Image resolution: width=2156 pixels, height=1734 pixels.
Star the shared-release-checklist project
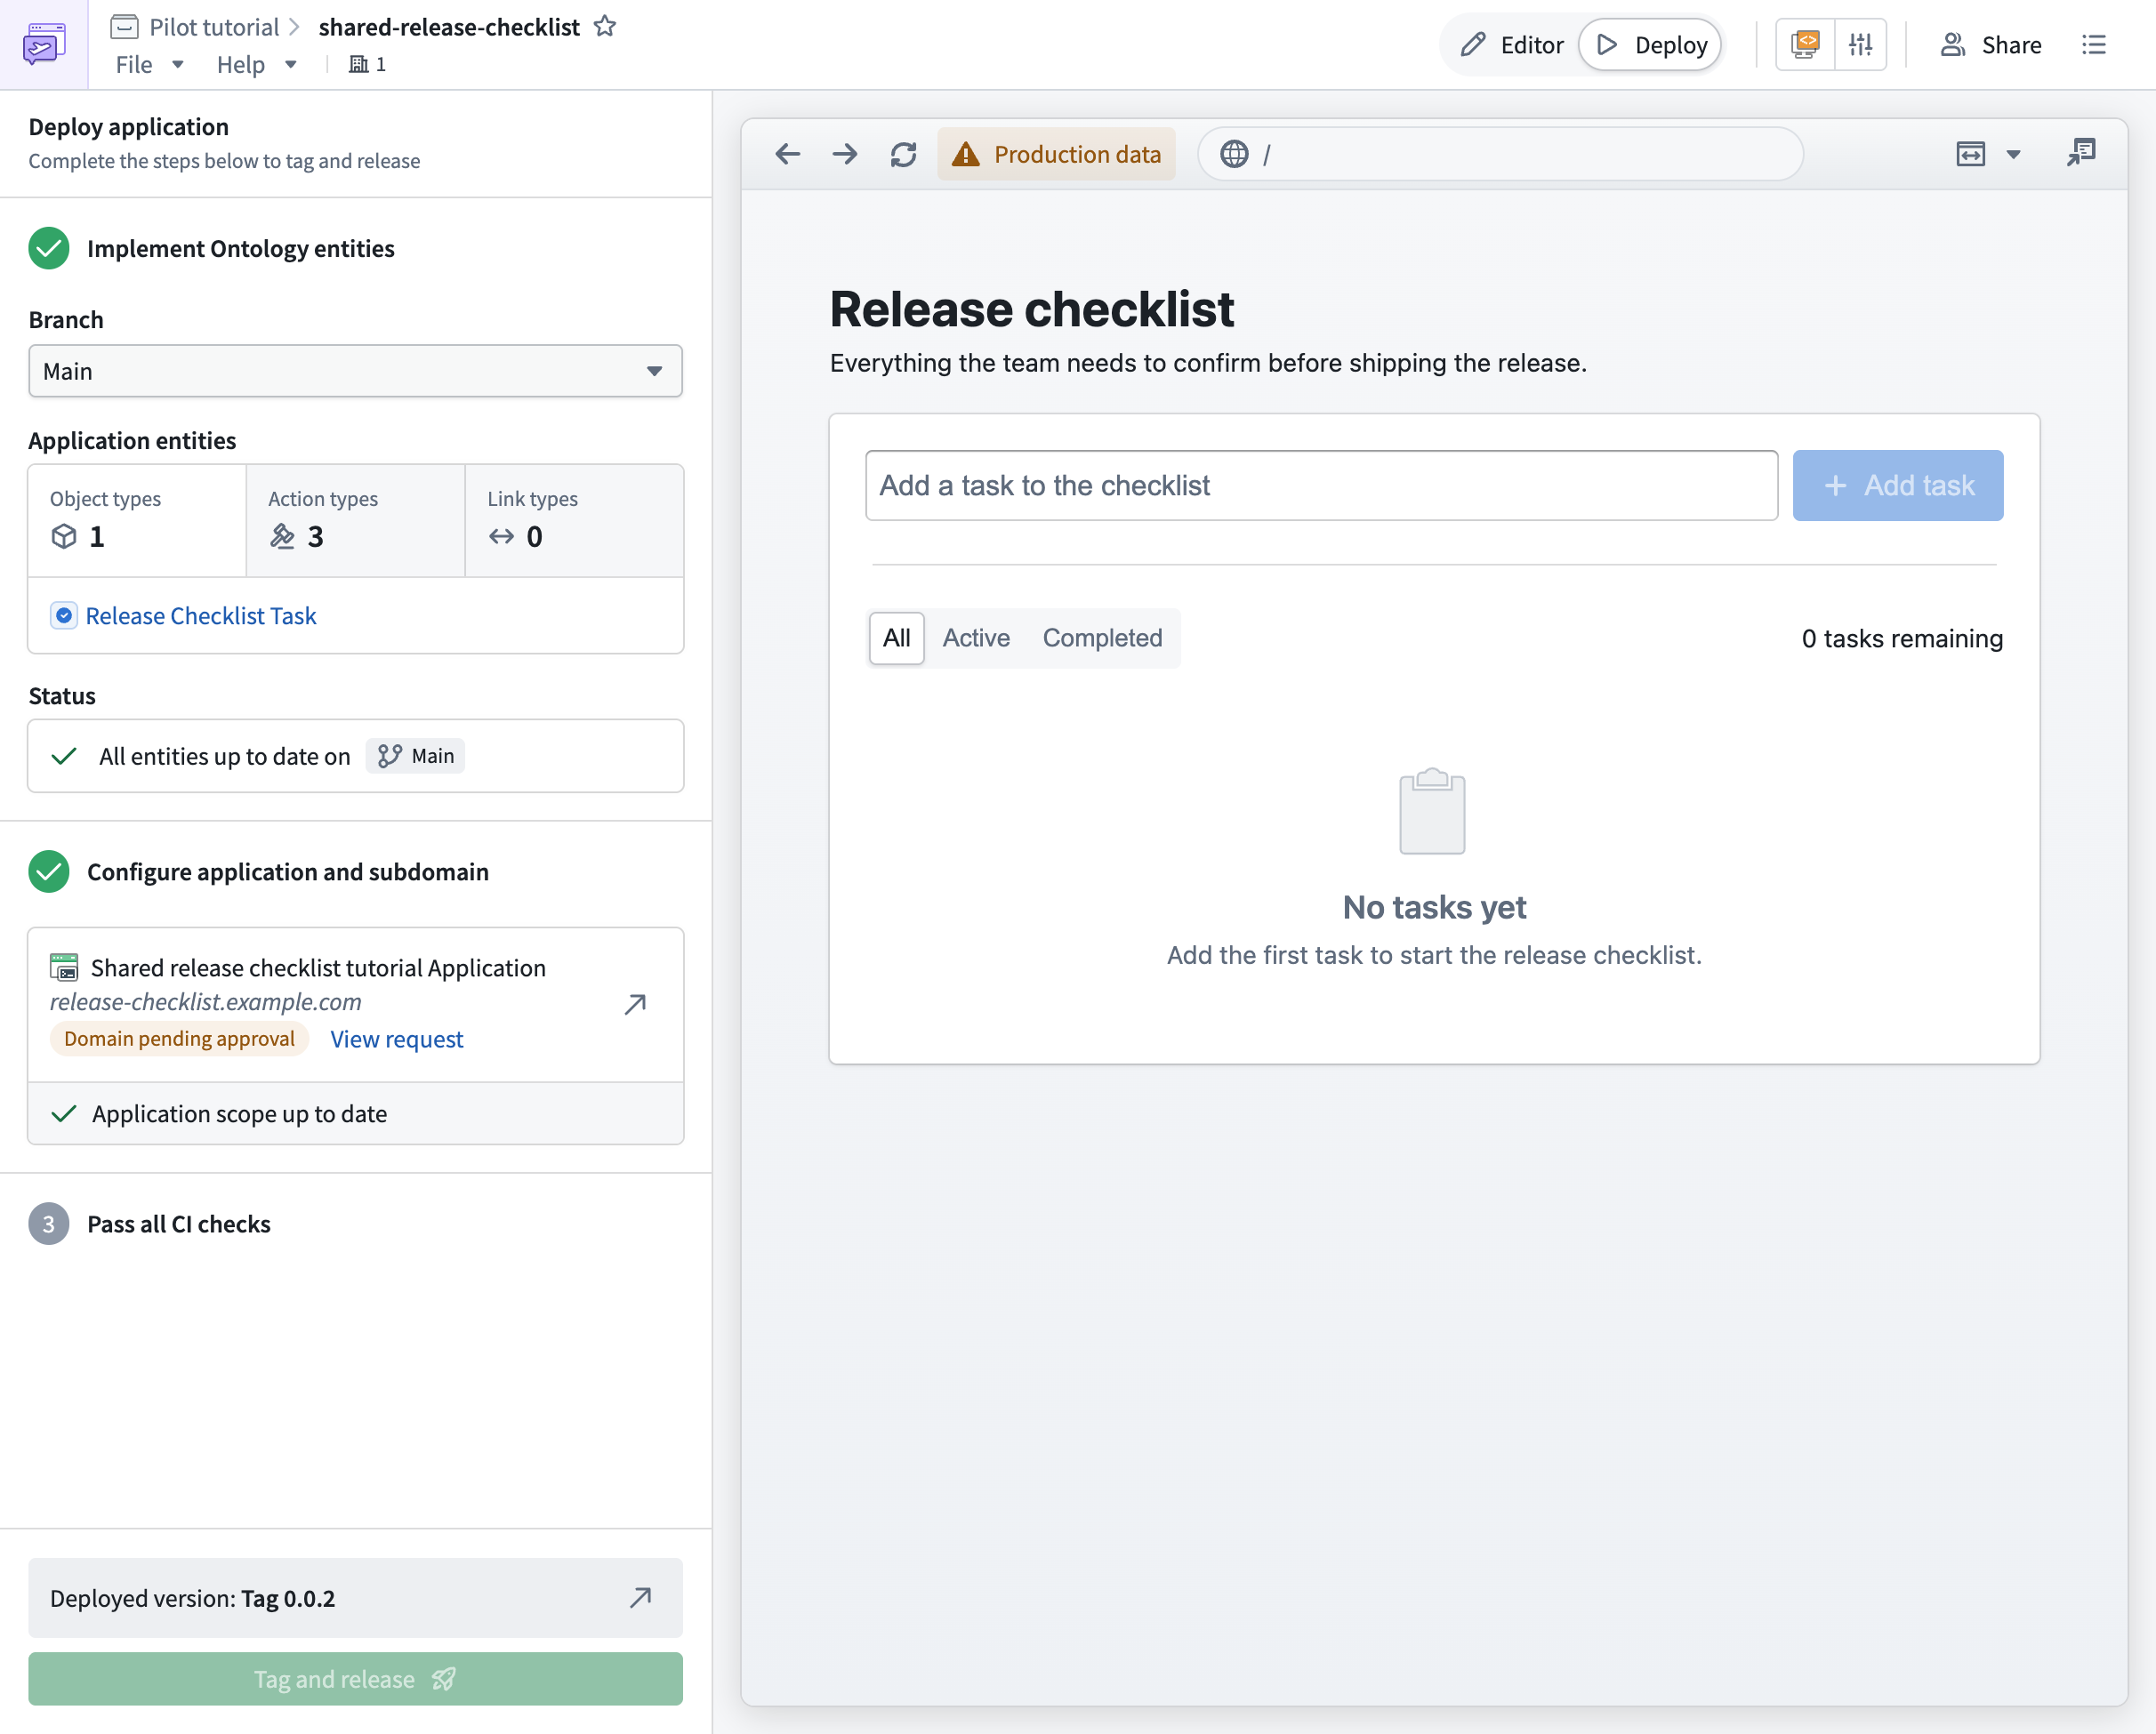[605, 26]
